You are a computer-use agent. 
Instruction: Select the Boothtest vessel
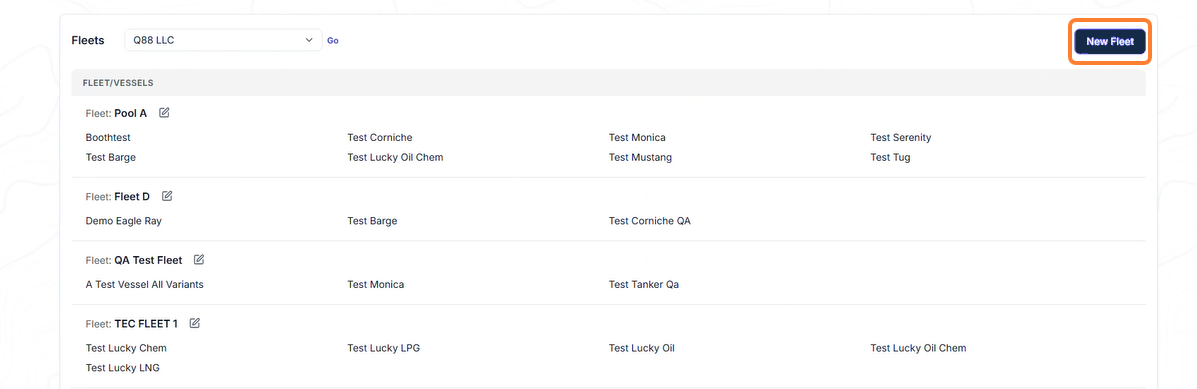[114, 138]
